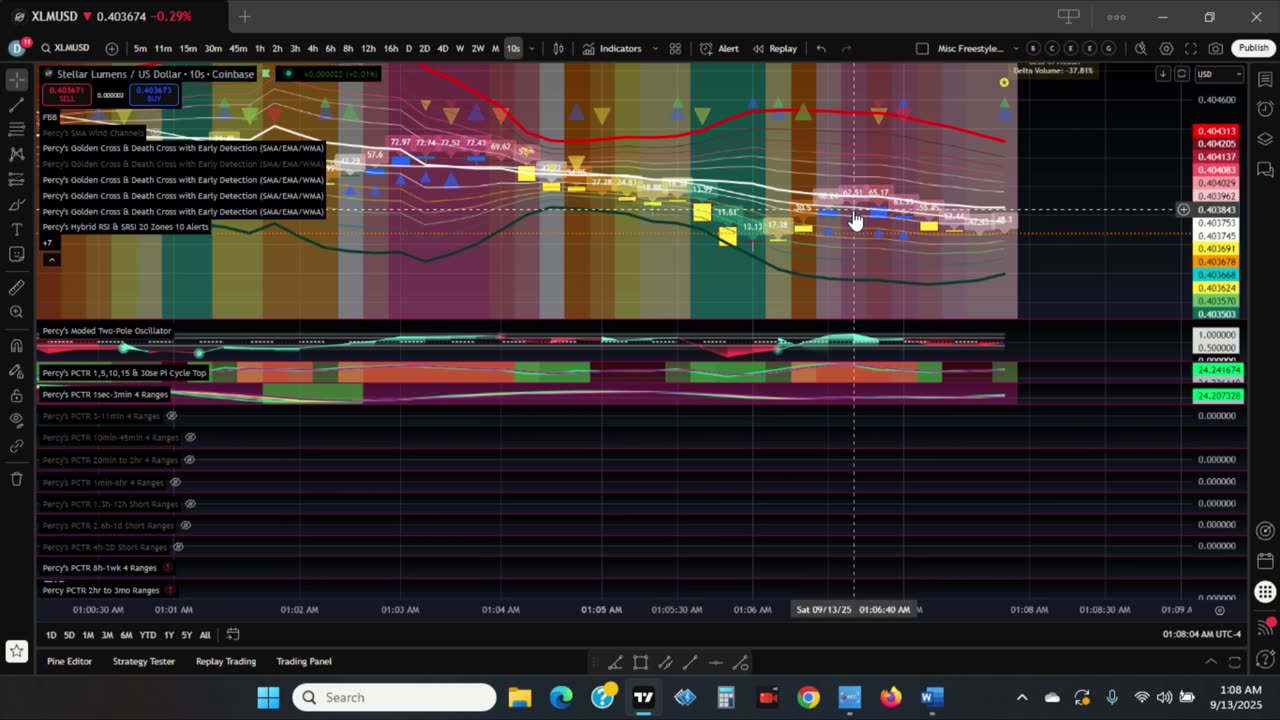
Task: Add symbol with compare plus icon
Action: (111, 48)
